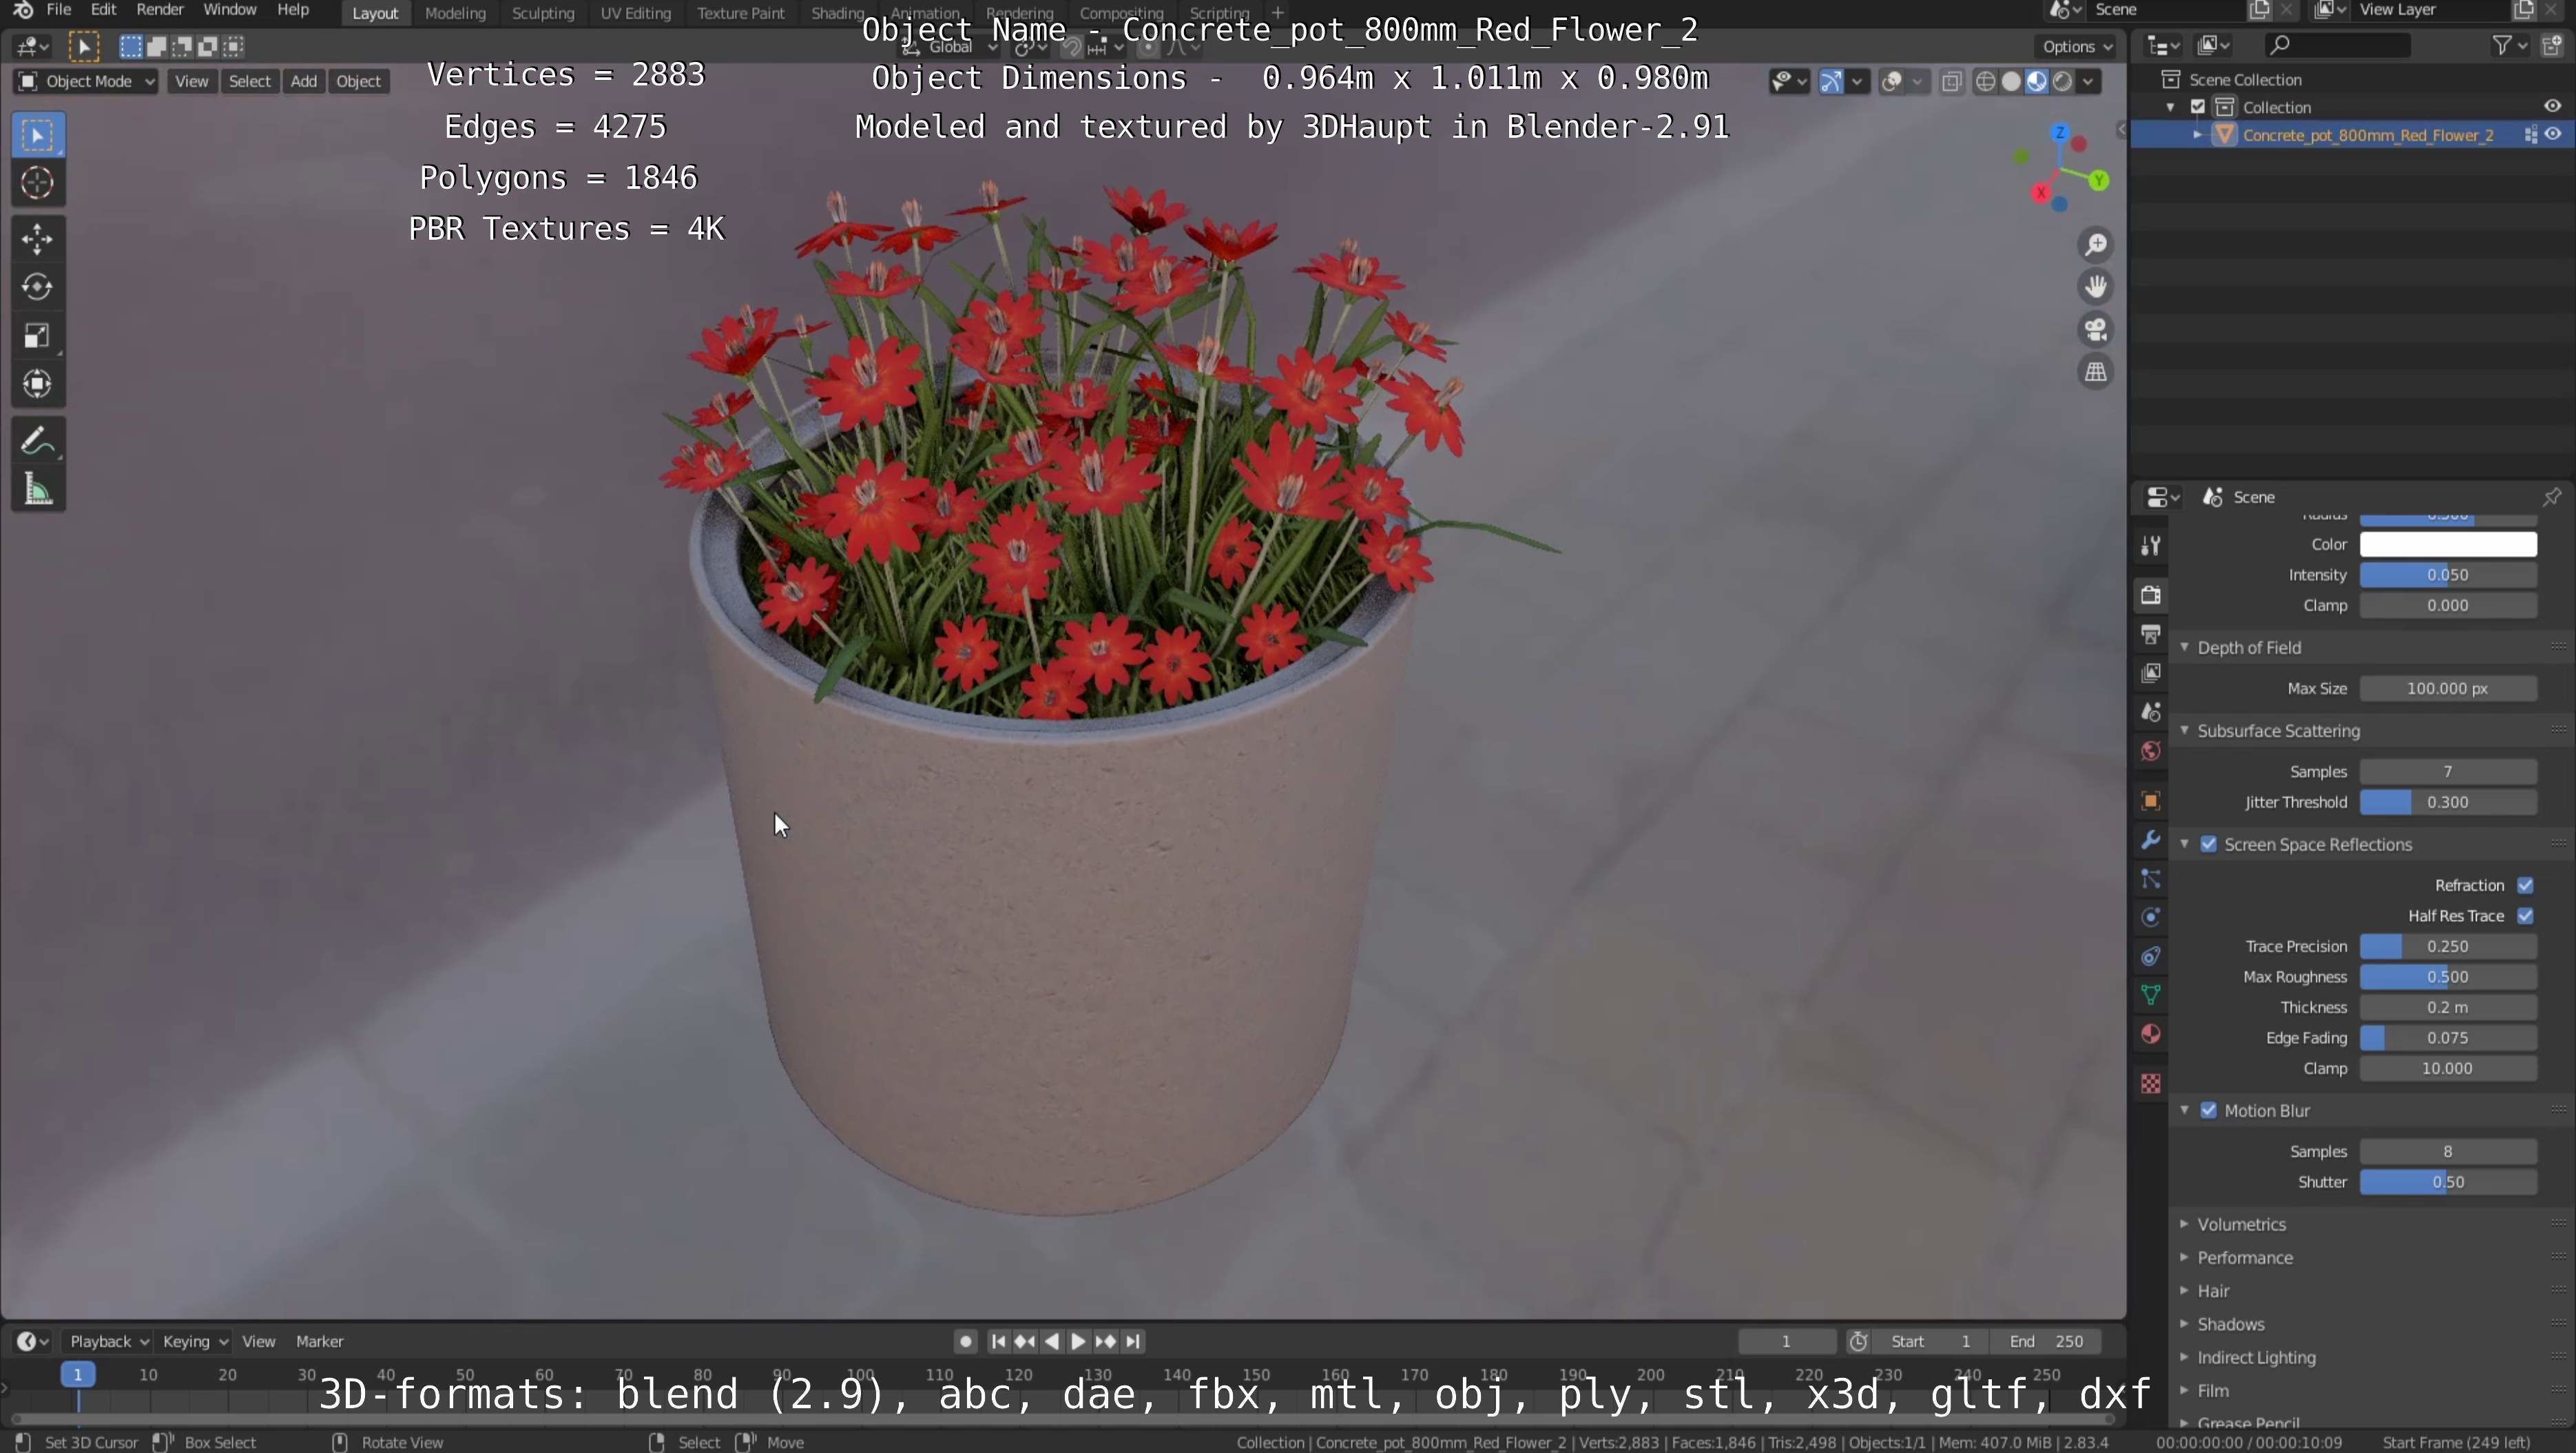The image size is (2576, 1453).
Task: Play the animation forward
Action: (x=1078, y=1342)
